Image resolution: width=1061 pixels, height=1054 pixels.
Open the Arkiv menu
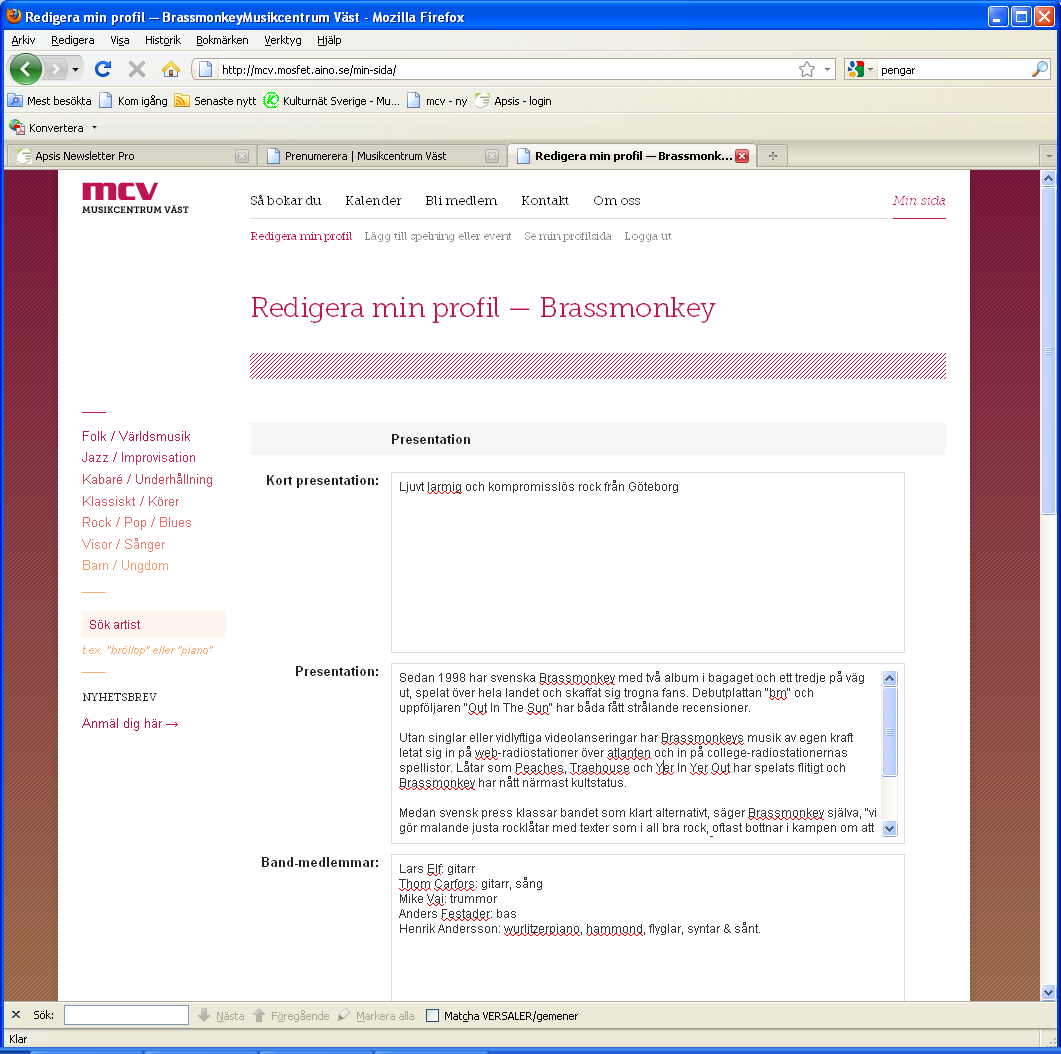tap(23, 40)
